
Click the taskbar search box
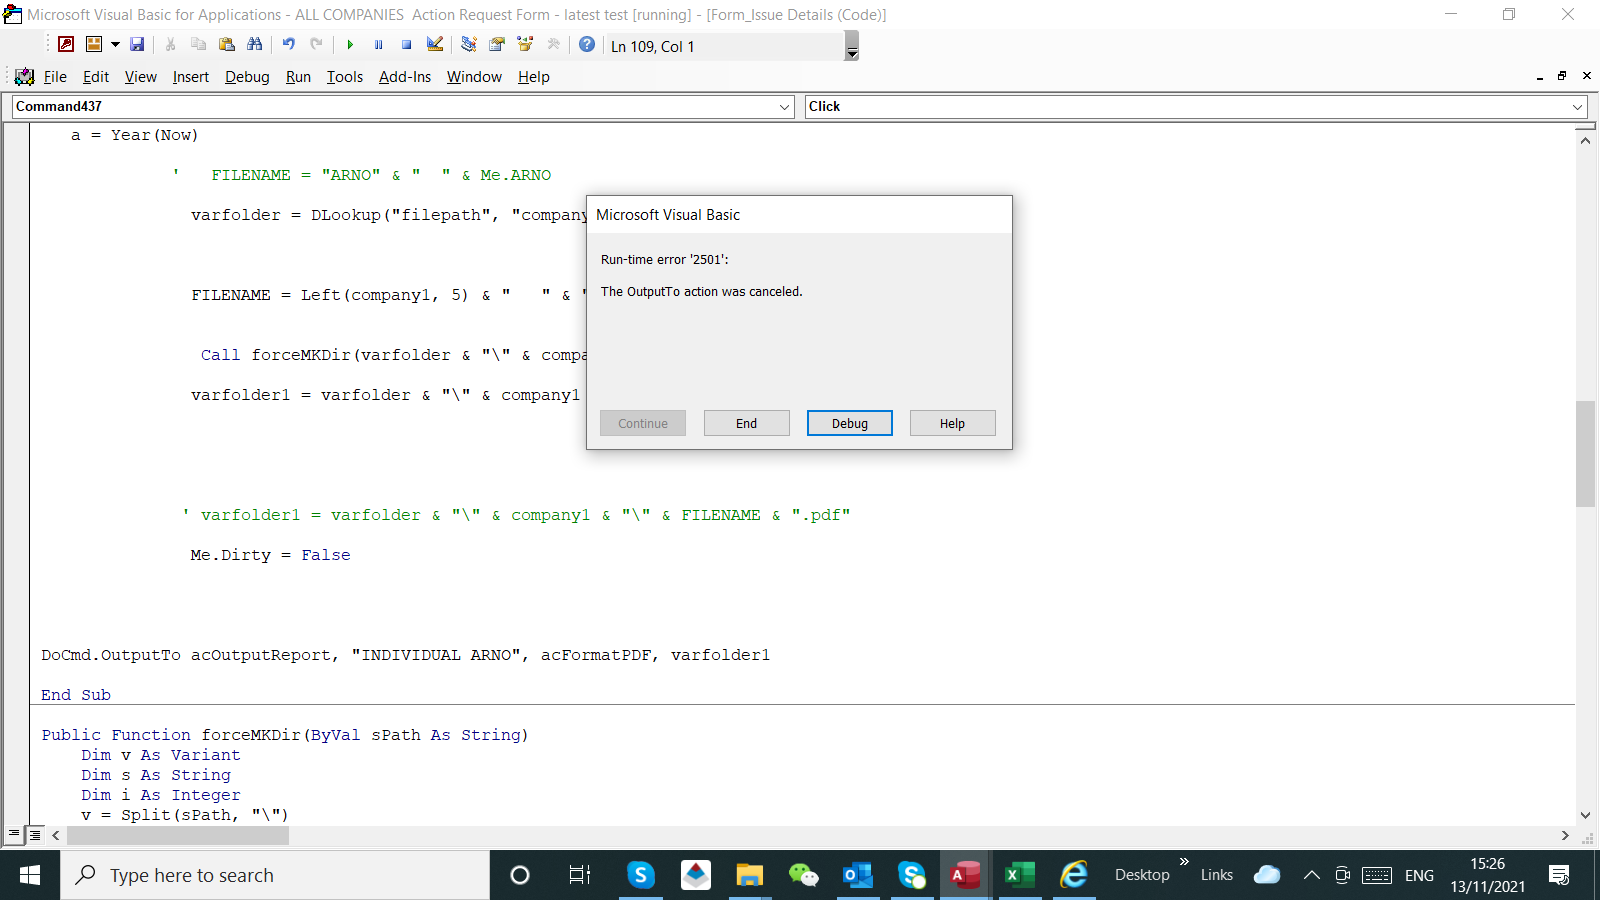[275, 875]
